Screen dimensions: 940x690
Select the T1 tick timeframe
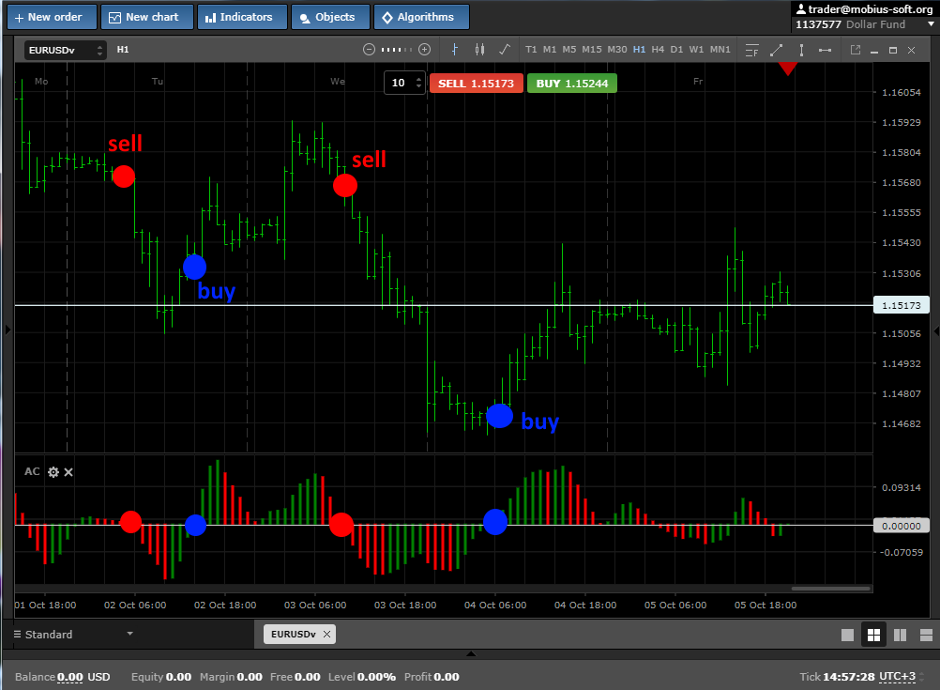pos(531,50)
